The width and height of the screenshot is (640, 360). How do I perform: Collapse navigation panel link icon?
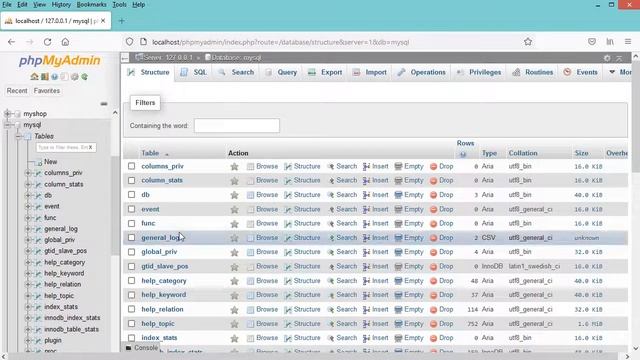[x=104, y=104]
